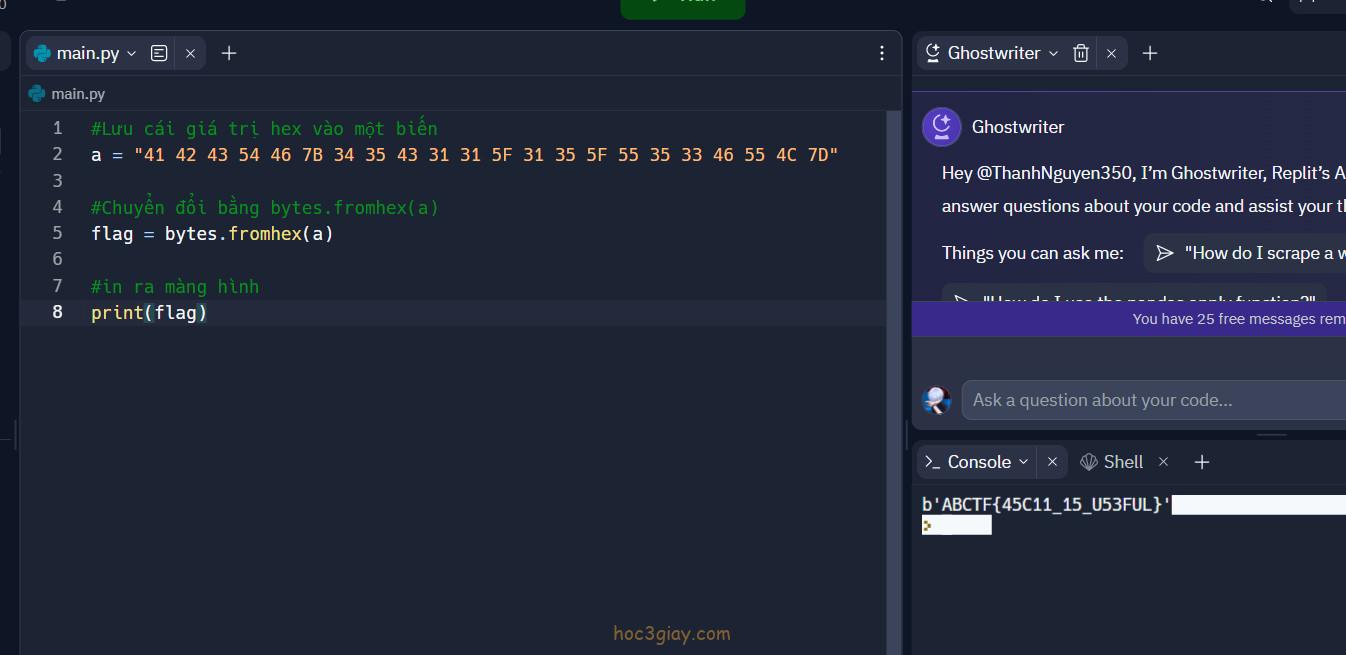Close the Ghostwriter tab
This screenshot has height=655, width=1346.
(1111, 53)
